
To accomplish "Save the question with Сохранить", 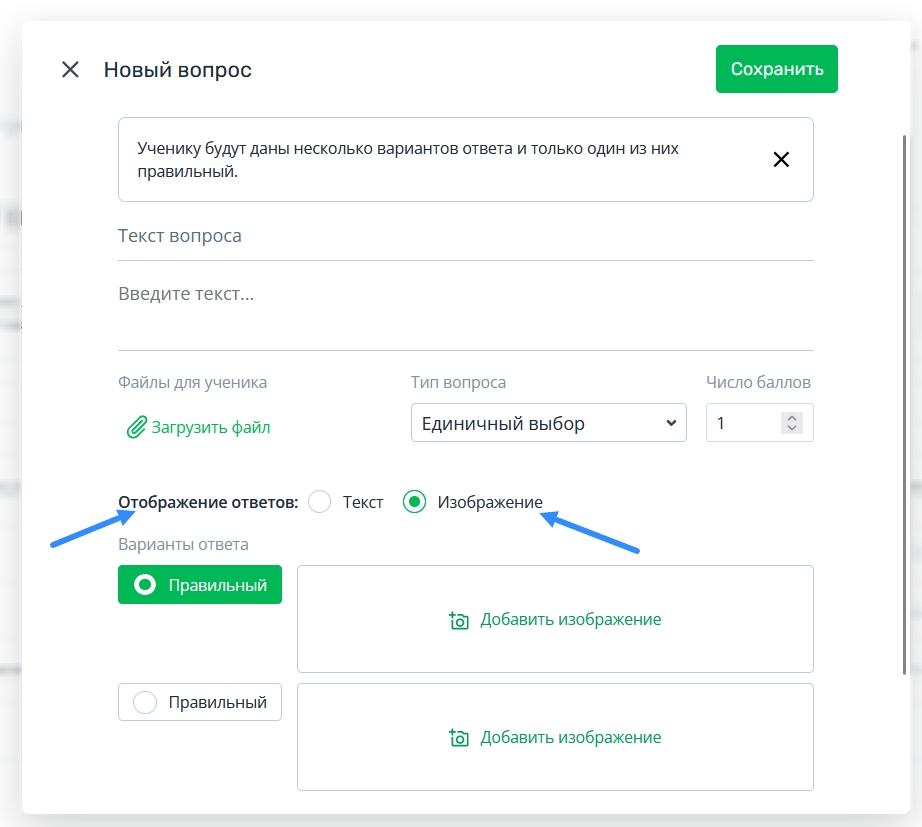I will pos(776,69).
